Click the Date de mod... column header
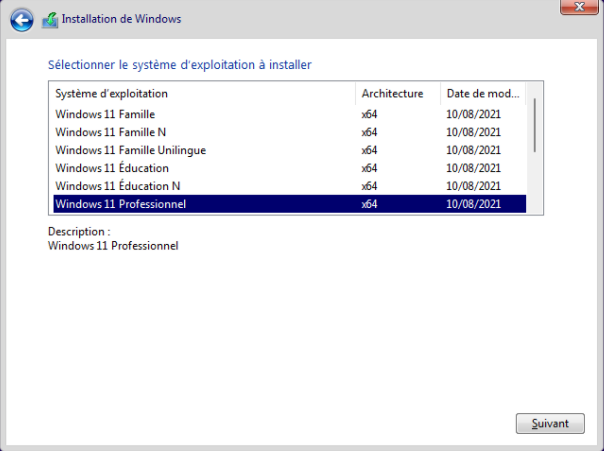604x451 pixels. pos(483,94)
